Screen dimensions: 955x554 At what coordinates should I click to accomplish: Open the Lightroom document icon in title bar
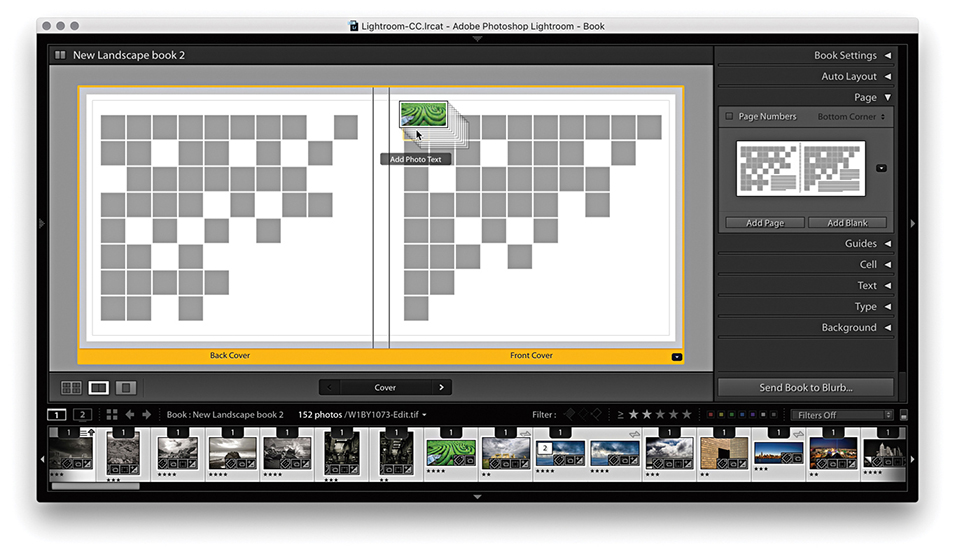pyautogui.click(x=353, y=26)
